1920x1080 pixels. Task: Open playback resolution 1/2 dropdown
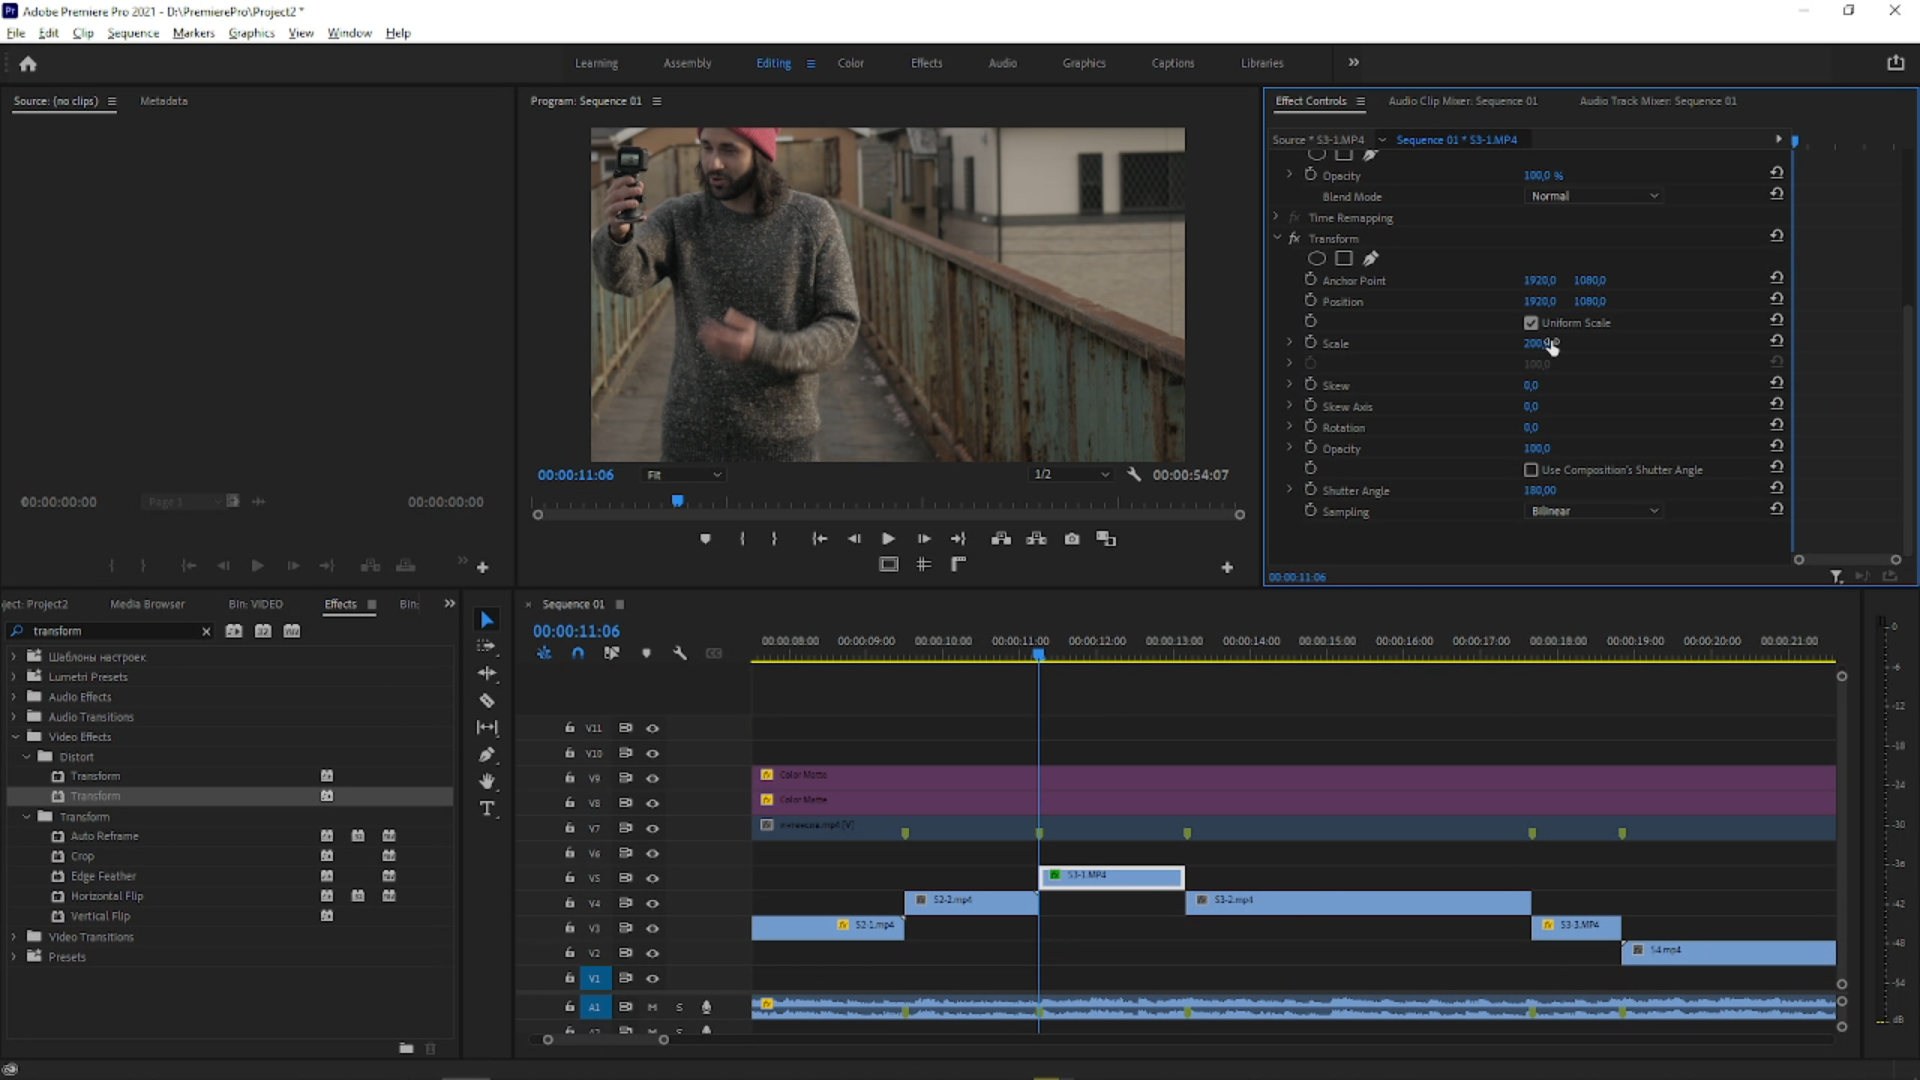(1071, 475)
